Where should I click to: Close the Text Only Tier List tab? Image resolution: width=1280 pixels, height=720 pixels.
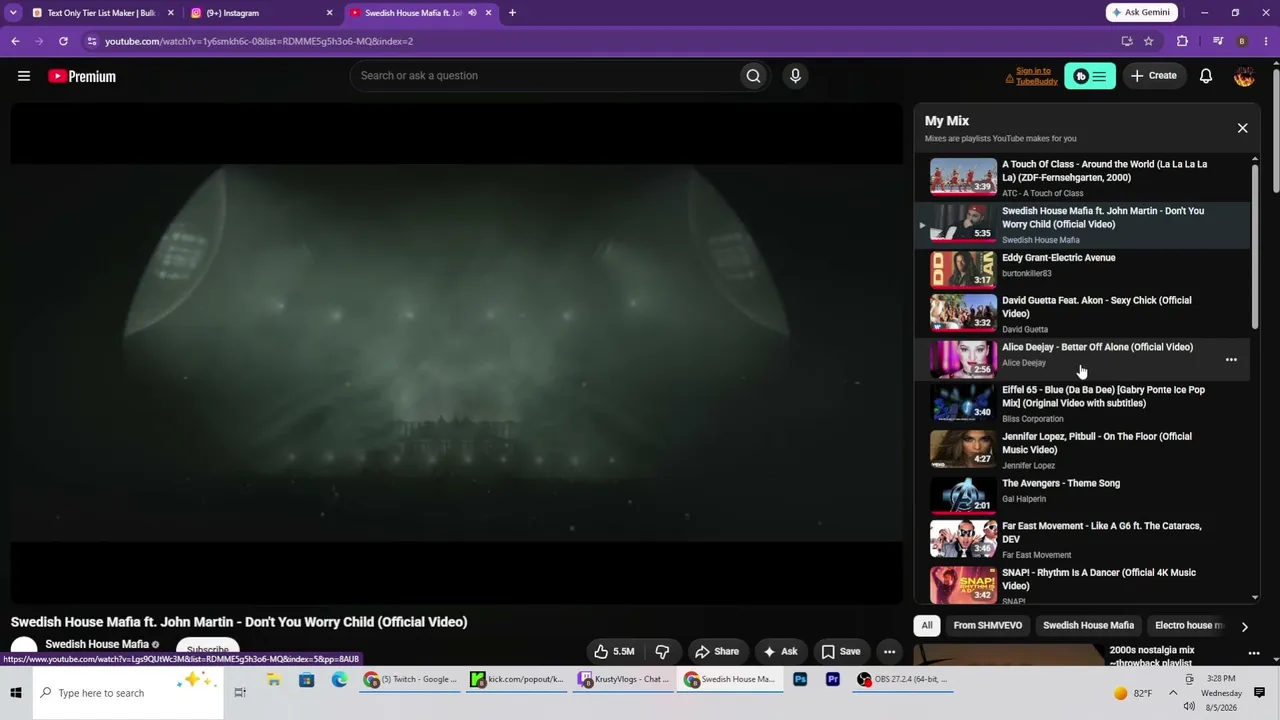coord(170,13)
